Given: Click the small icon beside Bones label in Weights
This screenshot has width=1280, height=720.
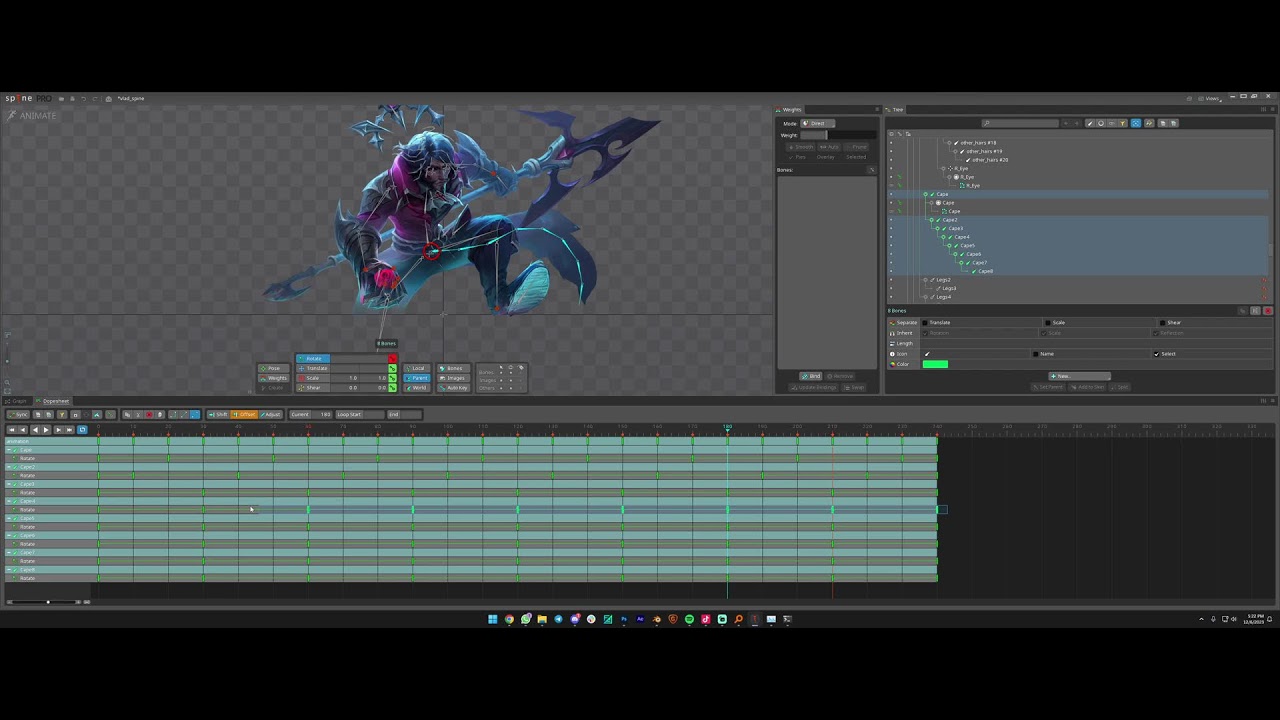Looking at the screenshot, I should [x=872, y=170].
